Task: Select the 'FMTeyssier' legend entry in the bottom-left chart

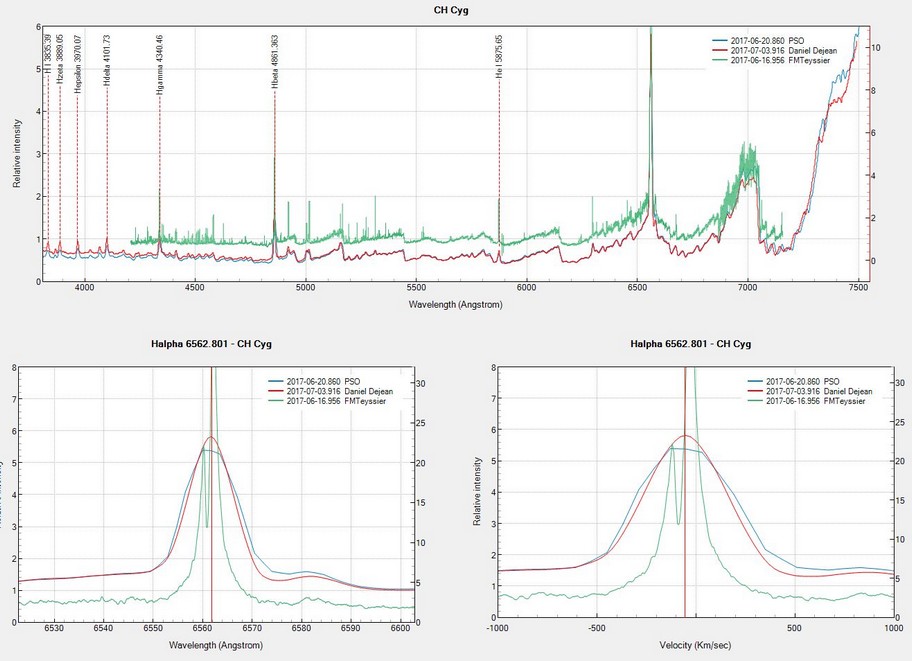Action: [327, 401]
